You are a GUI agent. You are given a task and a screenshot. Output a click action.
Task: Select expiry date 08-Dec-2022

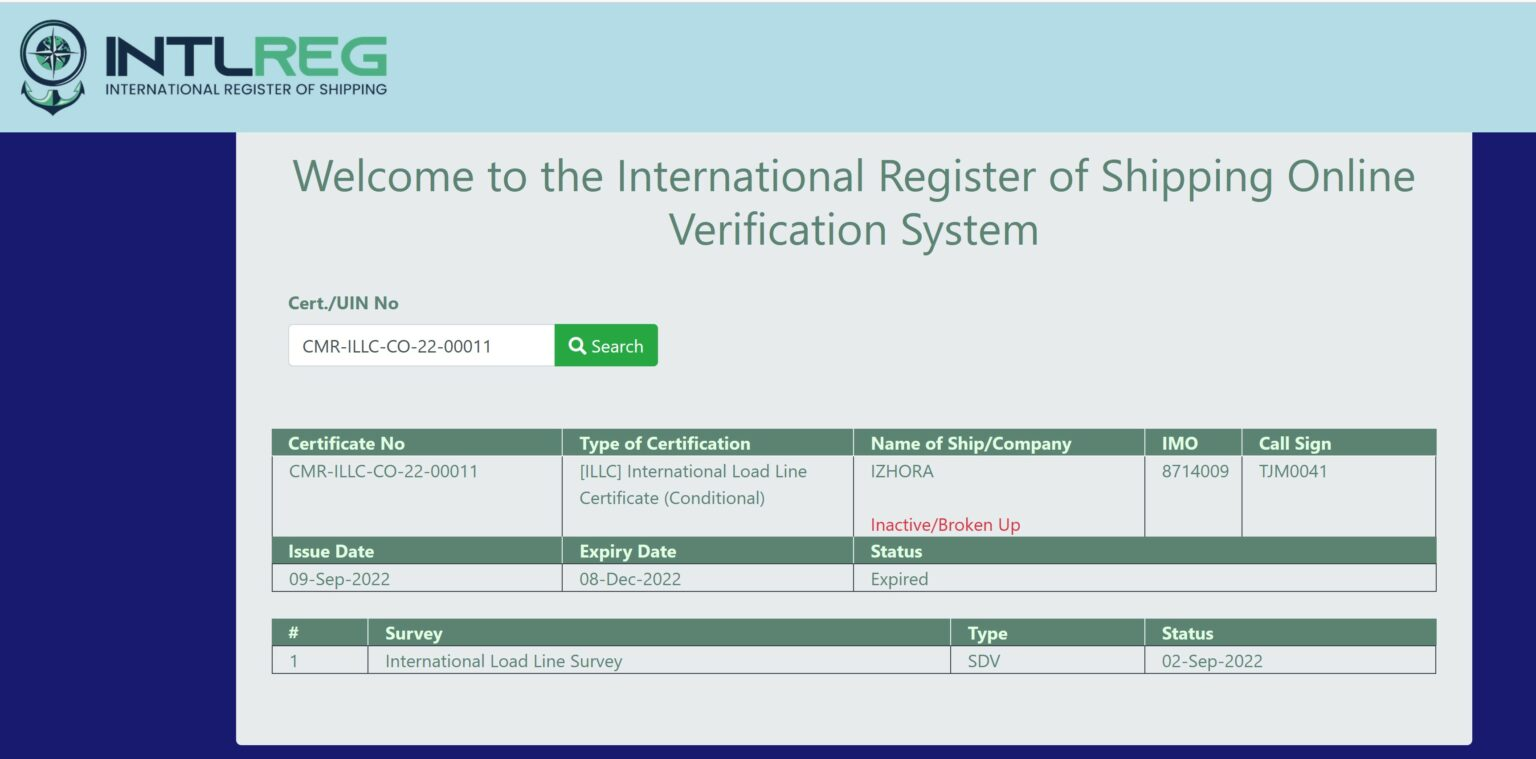coord(630,579)
